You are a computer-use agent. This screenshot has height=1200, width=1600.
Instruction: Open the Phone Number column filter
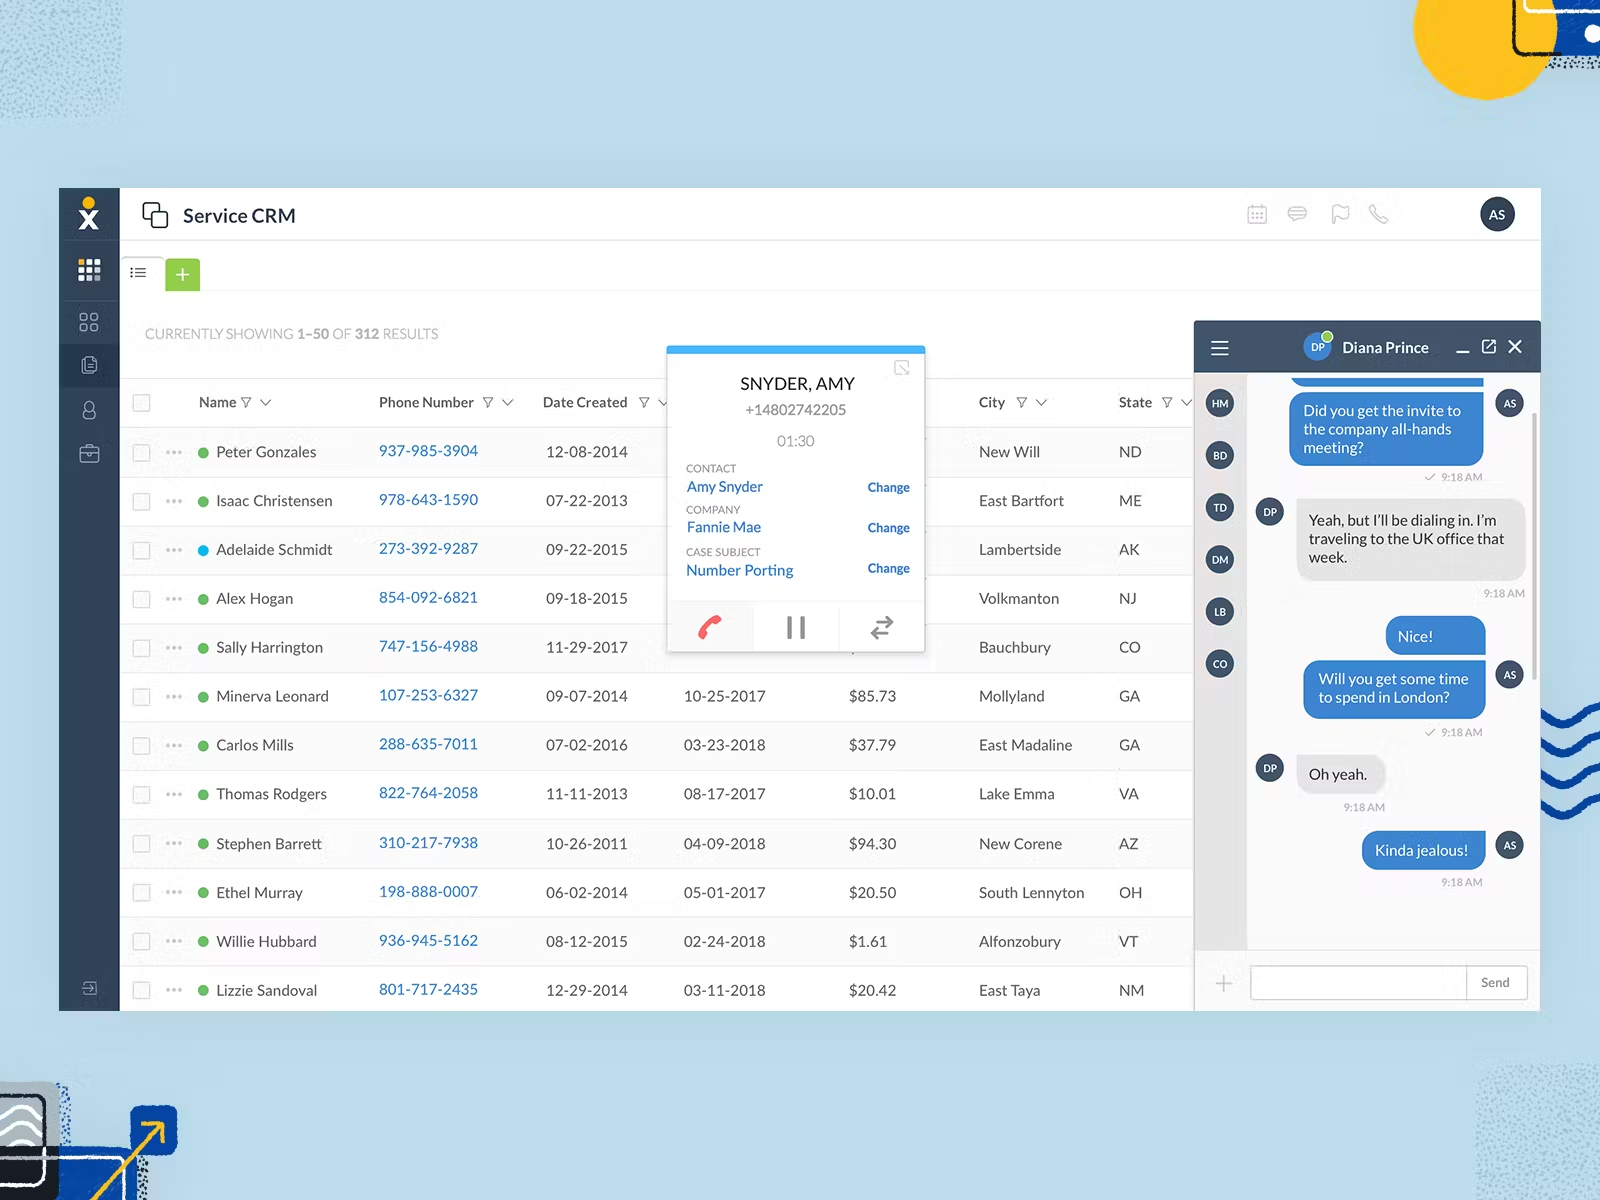coord(489,402)
